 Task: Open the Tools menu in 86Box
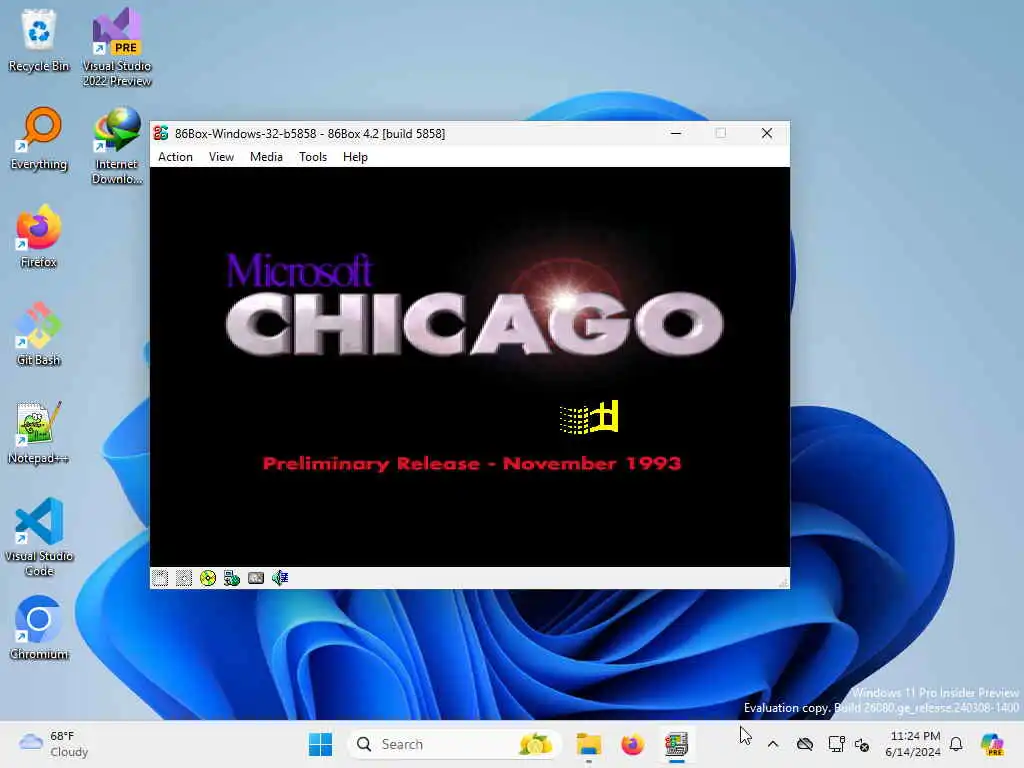coord(313,157)
